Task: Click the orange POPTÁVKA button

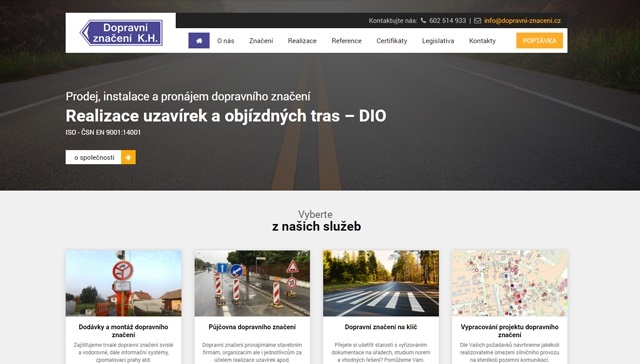Action: pyautogui.click(x=540, y=40)
